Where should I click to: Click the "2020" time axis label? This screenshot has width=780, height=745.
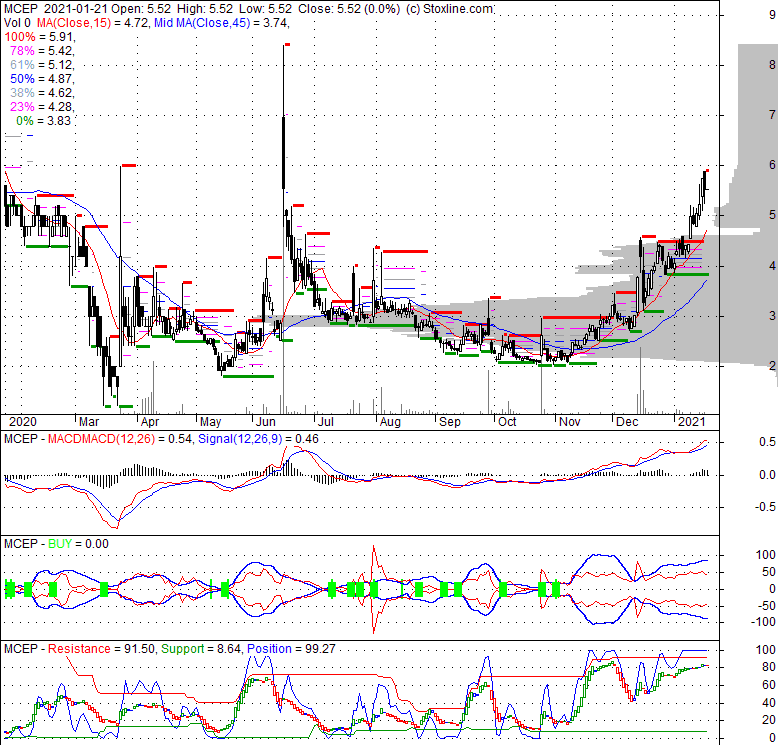(23, 422)
